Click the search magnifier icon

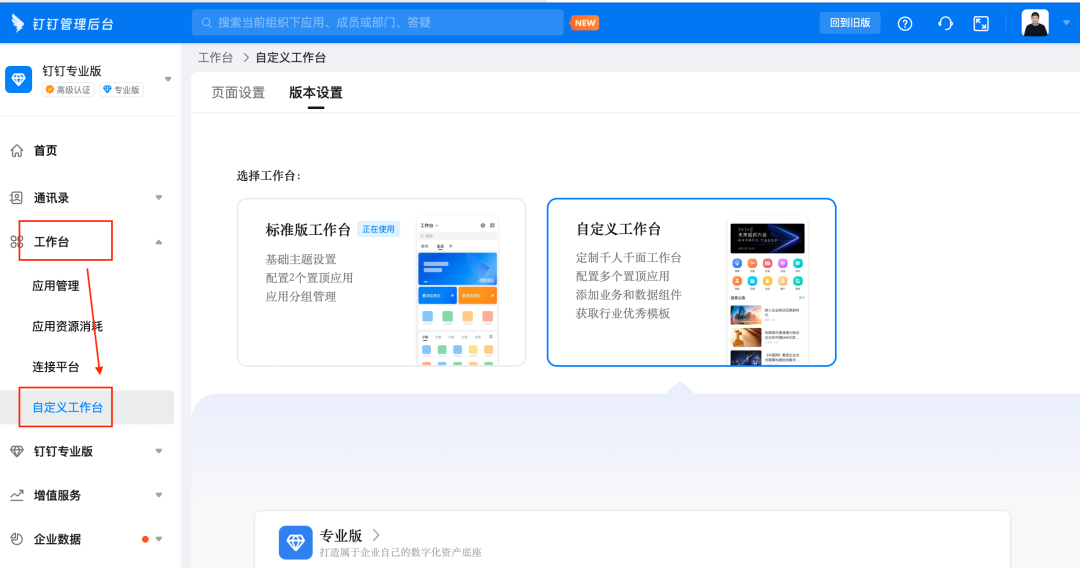tap(206, 23)
